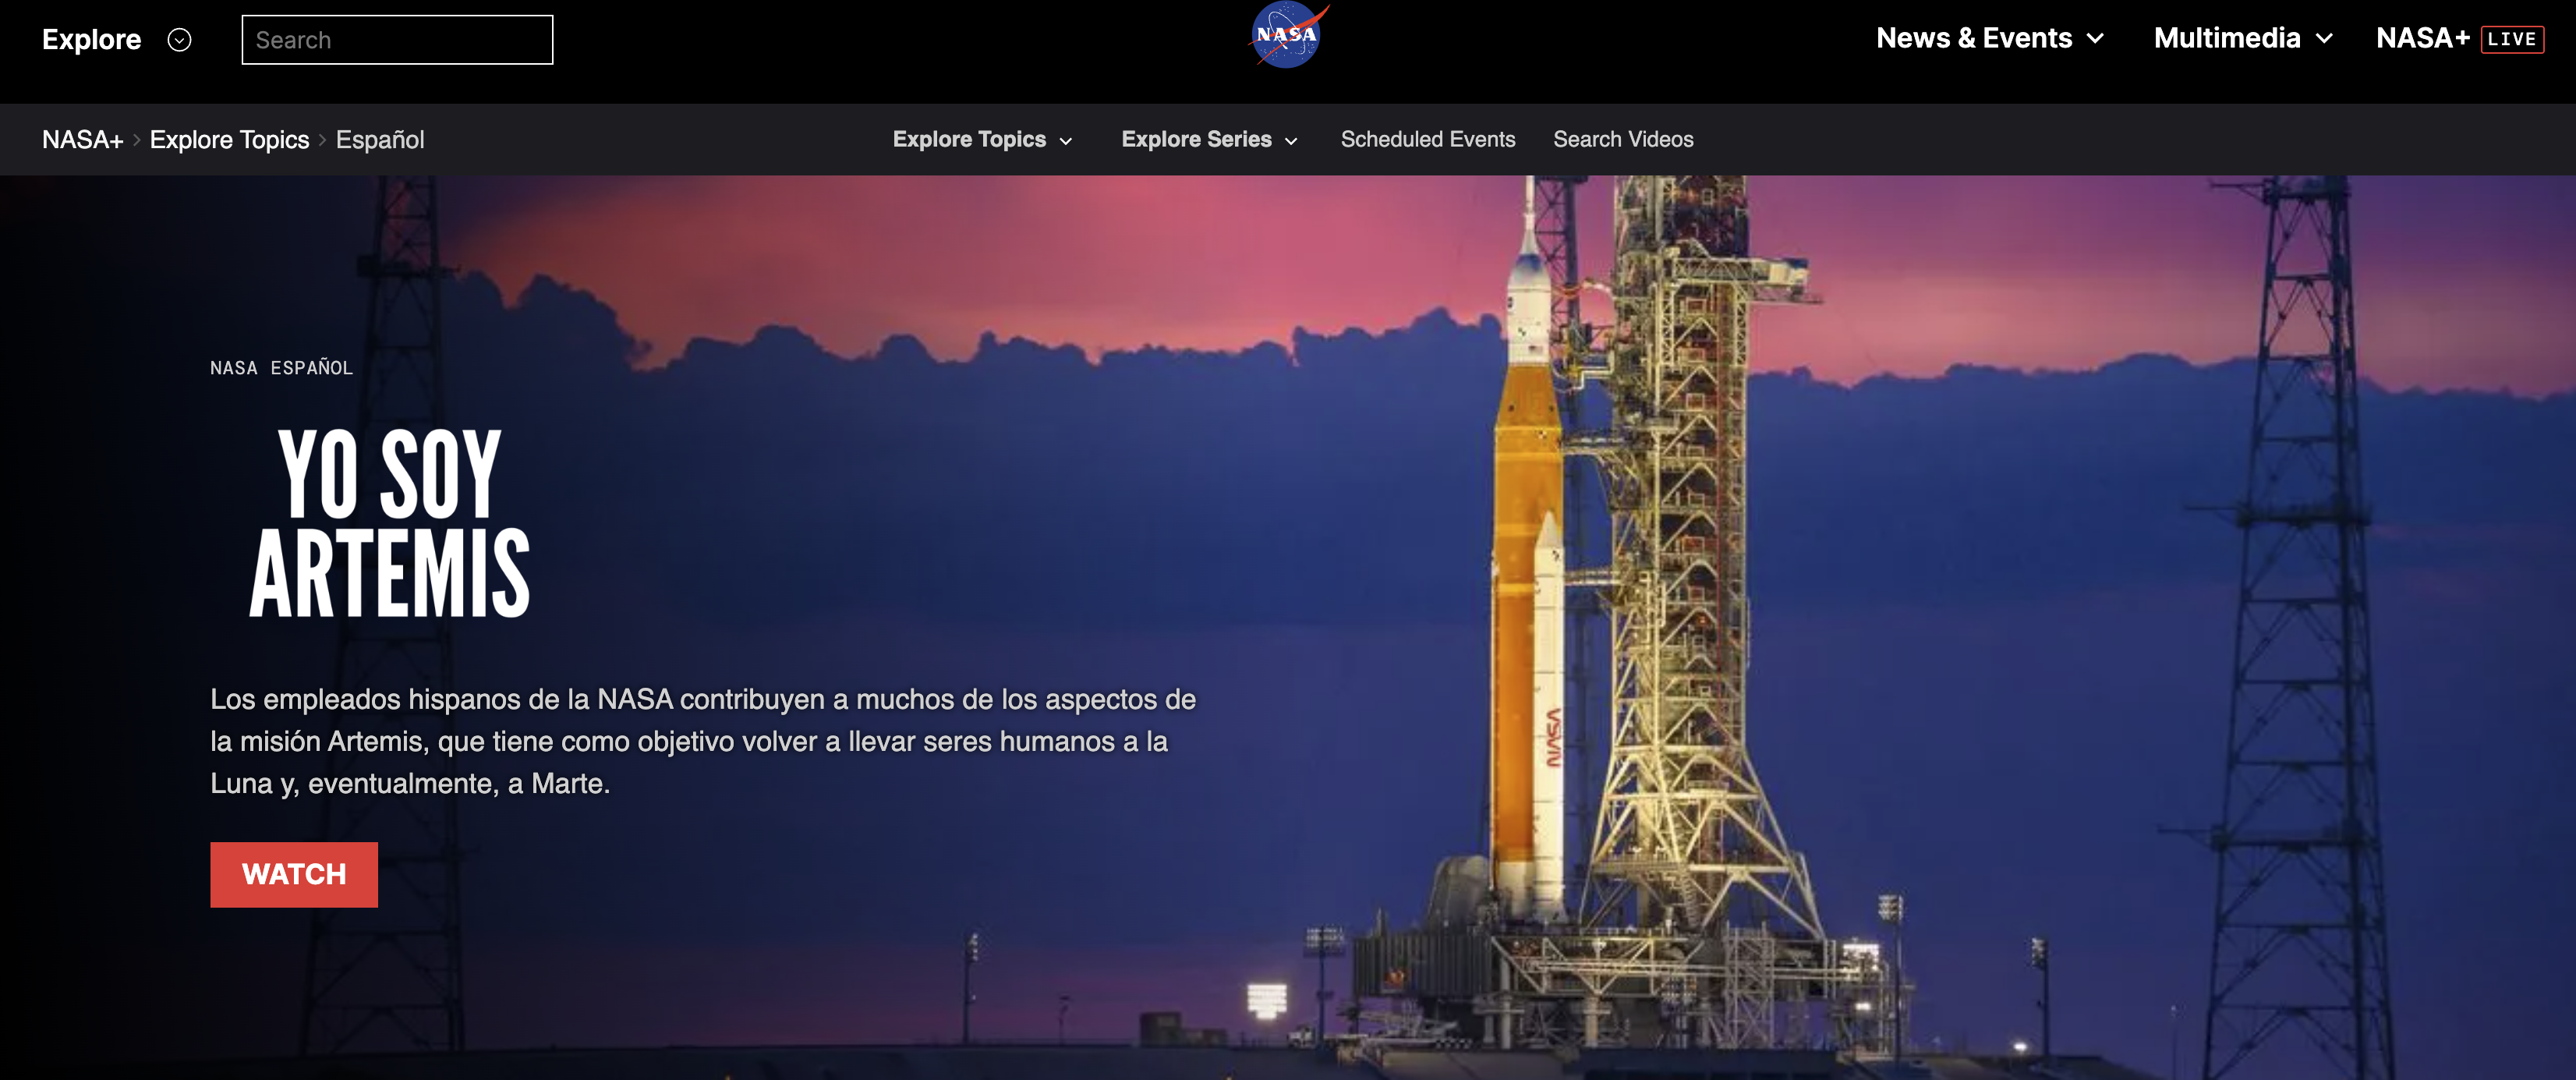Open the Explore menu

click(x=92, y=40)
